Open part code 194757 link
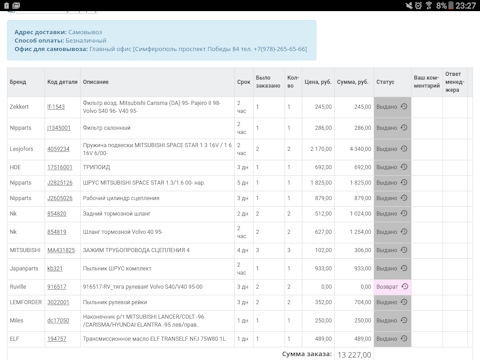This screenshot has width=480, height=360. (57, 339)
